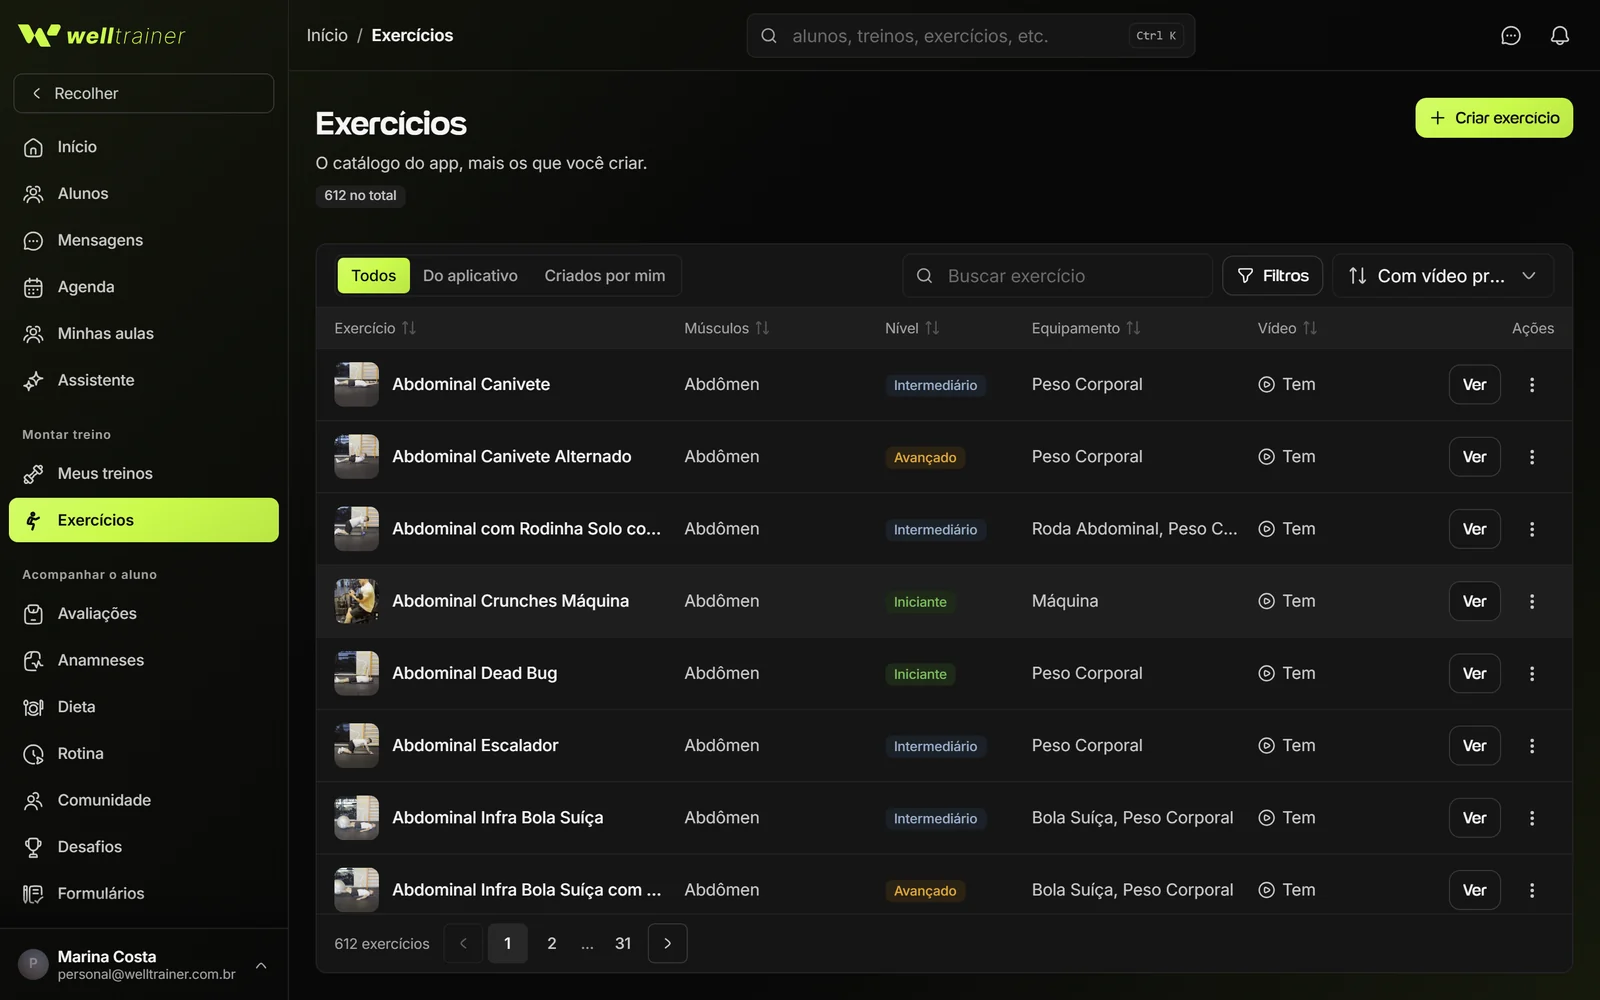The height and width of the screenshot is (1000, 1600).
Task: Sort table by Músculos column
Action: [x=727, y=328]
